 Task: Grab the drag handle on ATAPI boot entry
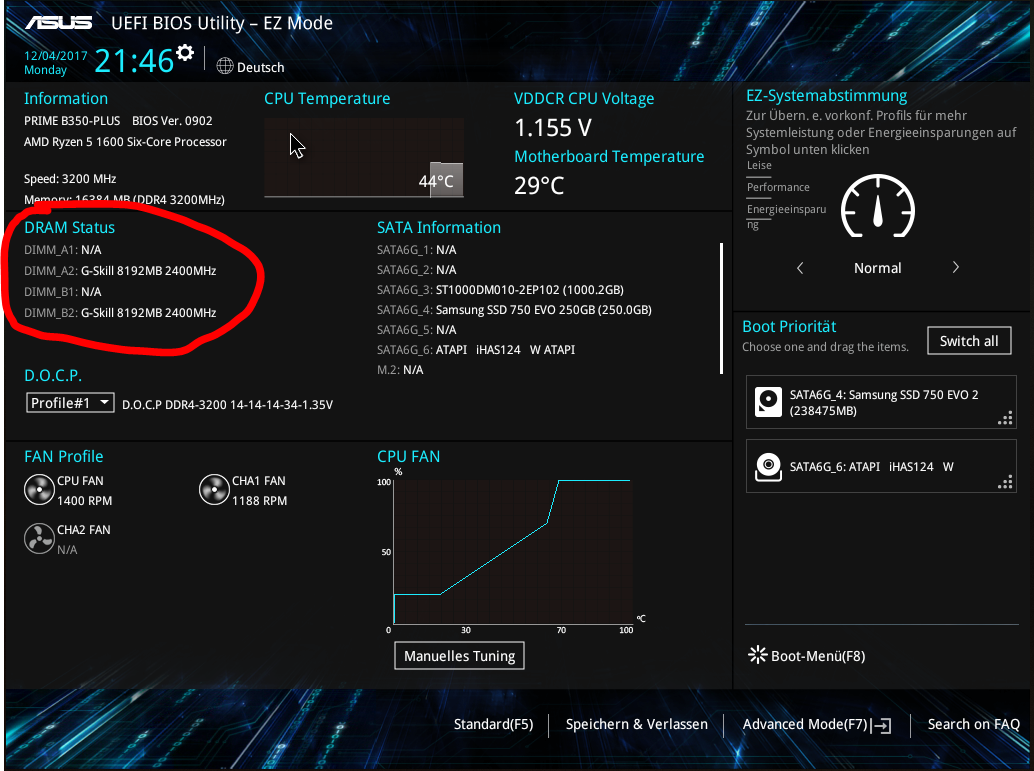pos(1005,483)
